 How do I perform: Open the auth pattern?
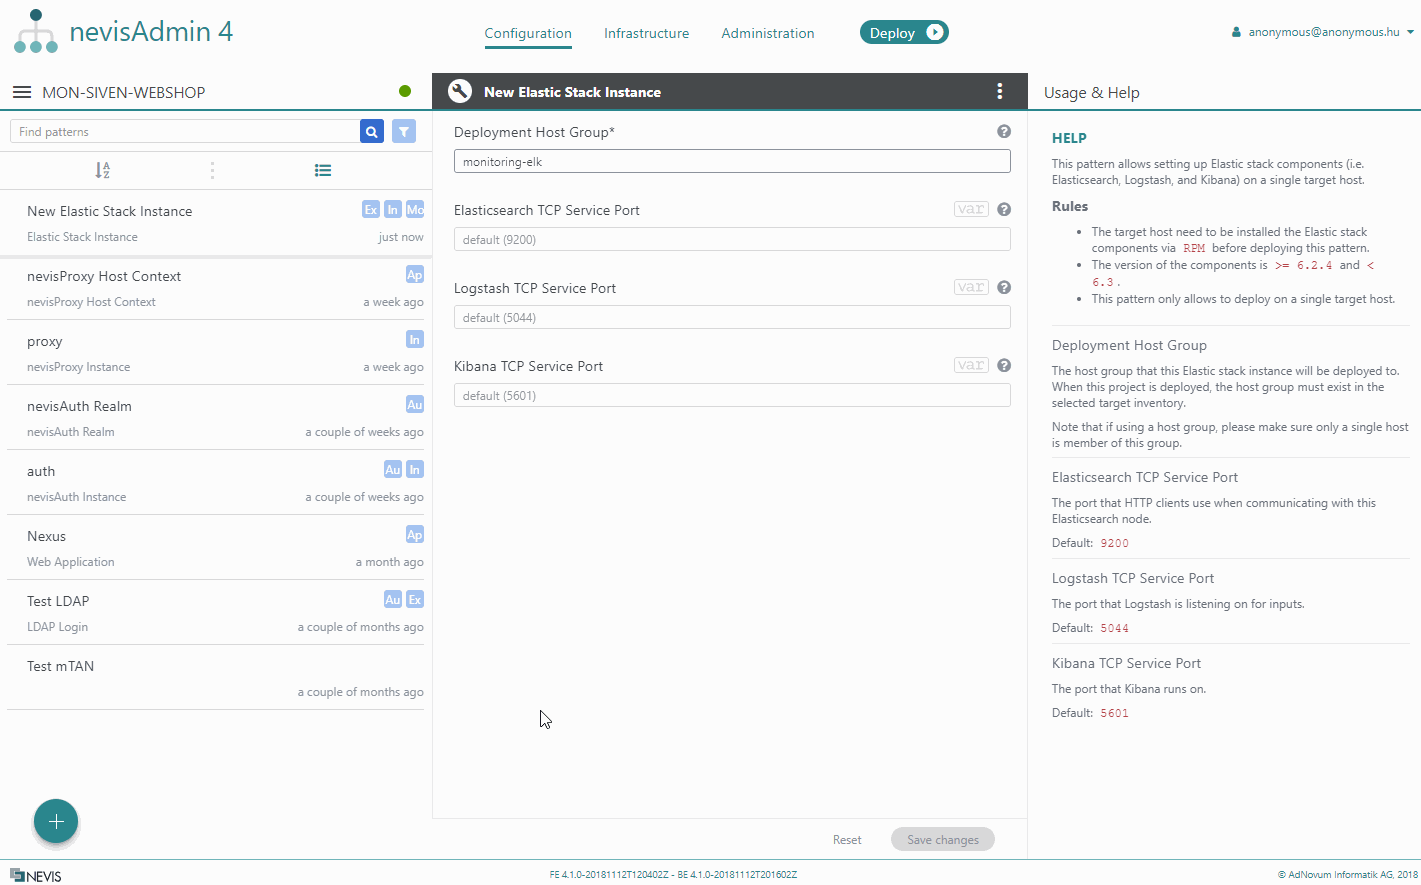coord(215,483)
